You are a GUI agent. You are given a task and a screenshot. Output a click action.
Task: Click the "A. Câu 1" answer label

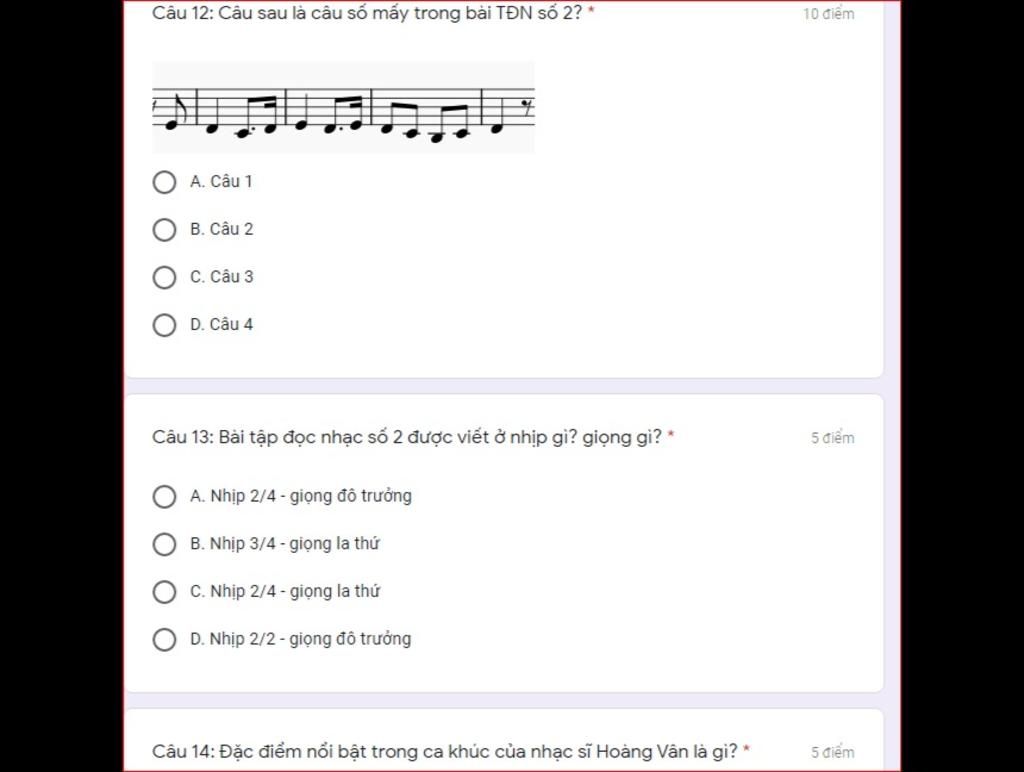pos(221,182)
